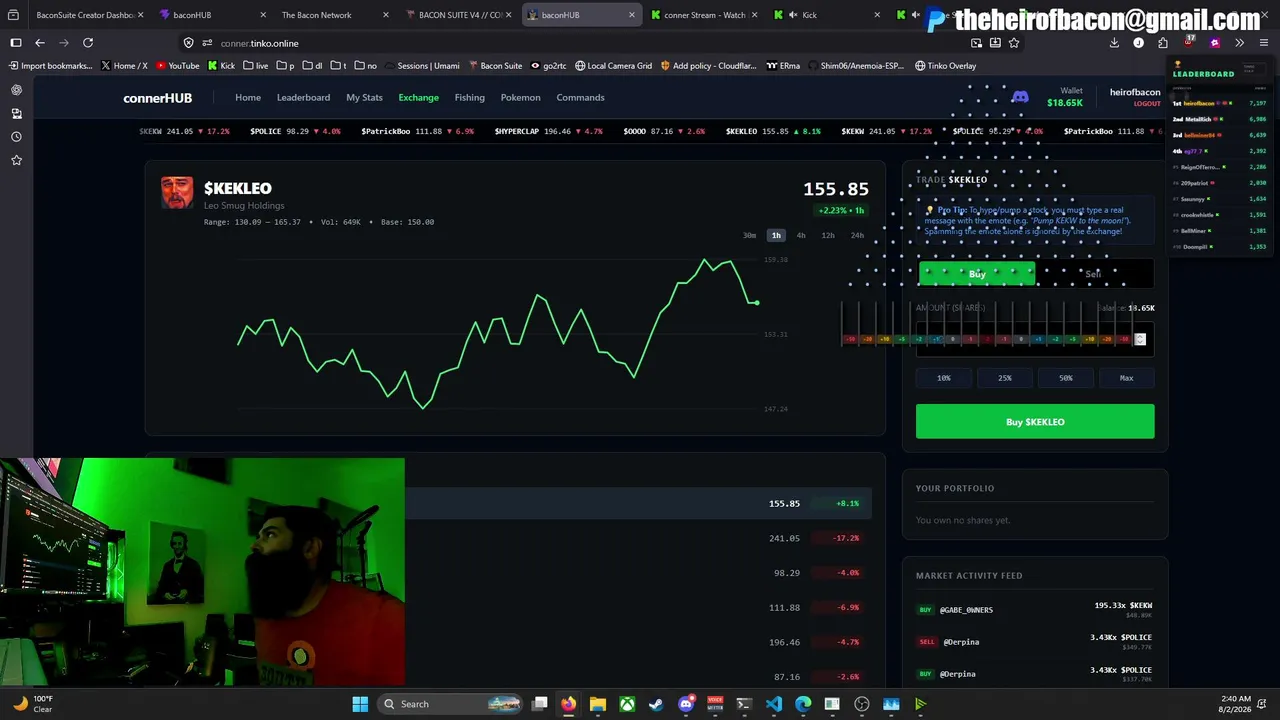
Task: Switch to the BACON SUITE V4 browser tab
Action: (x=458, y=15)
